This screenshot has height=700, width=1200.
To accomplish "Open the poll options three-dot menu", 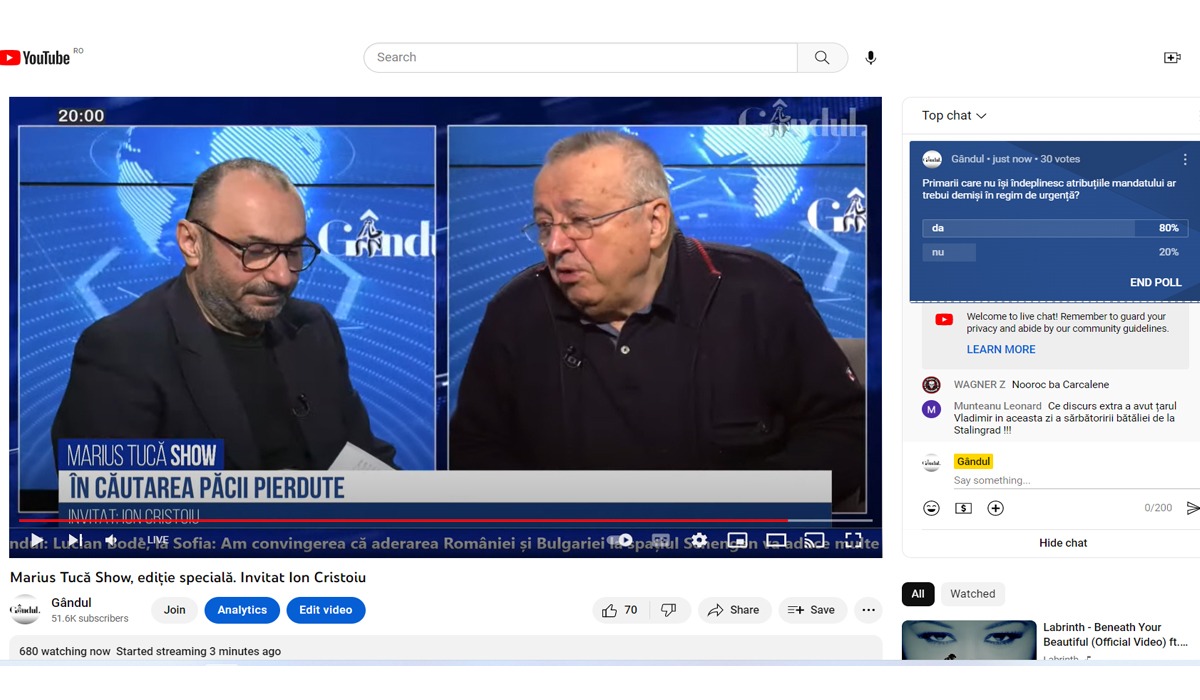I will click(1185, 159).
